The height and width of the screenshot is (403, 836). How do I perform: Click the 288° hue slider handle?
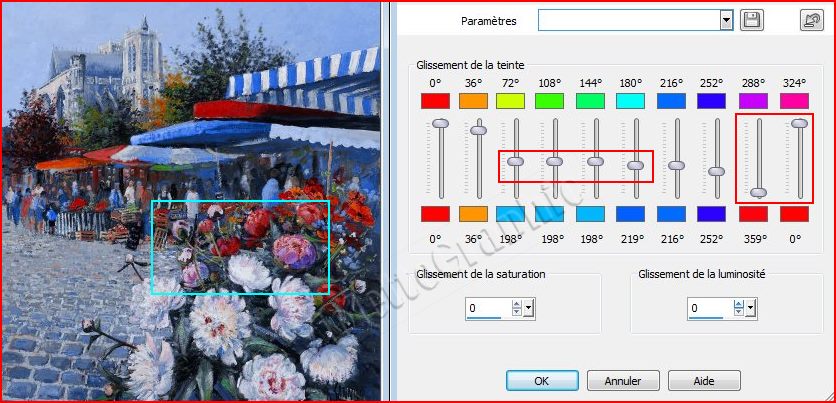pos(759,191)
